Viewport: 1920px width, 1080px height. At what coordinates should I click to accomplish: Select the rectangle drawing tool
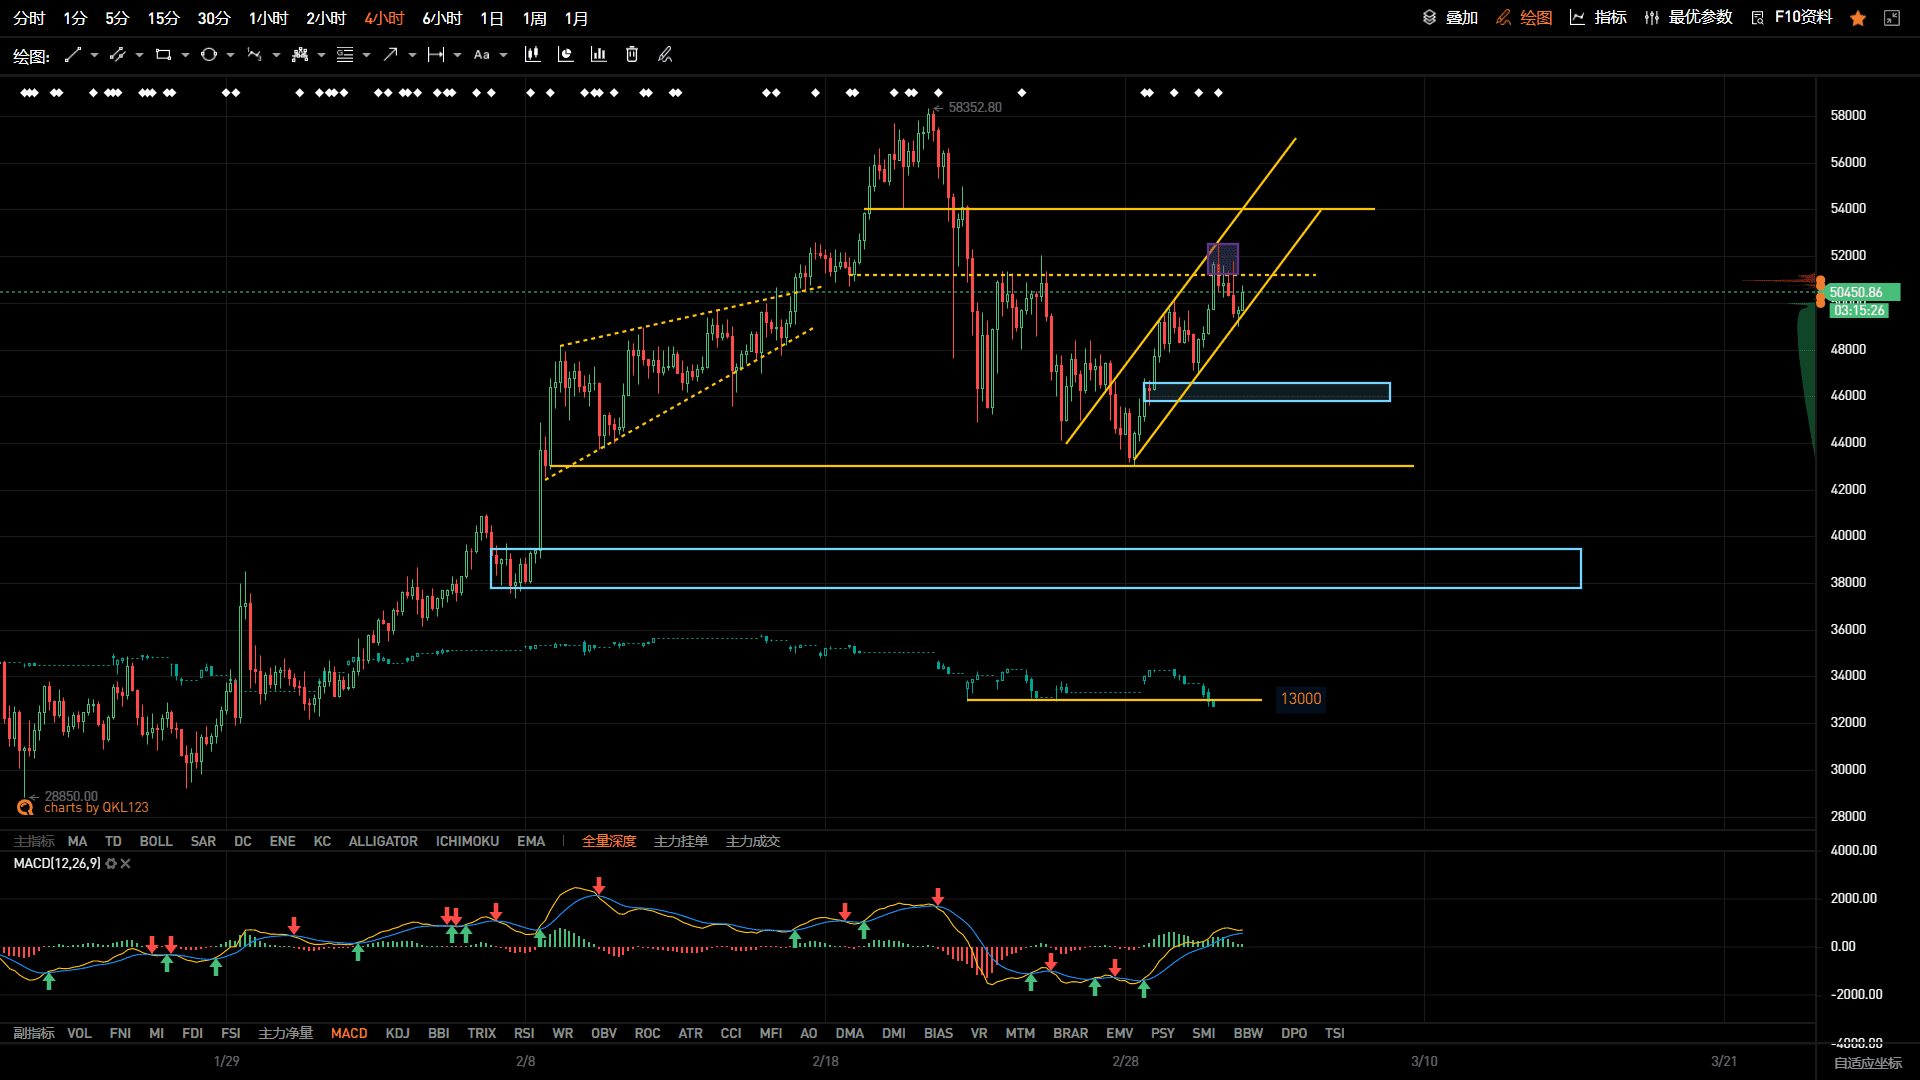pos(163,55)
